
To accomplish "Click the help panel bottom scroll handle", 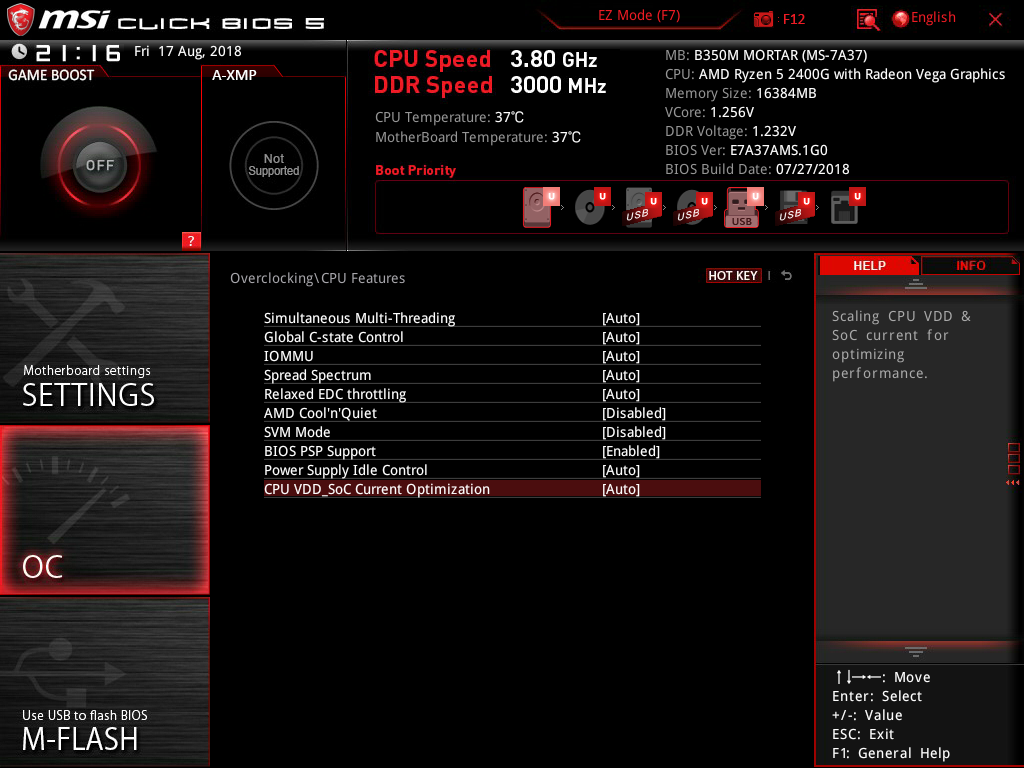I will point(916,652).
